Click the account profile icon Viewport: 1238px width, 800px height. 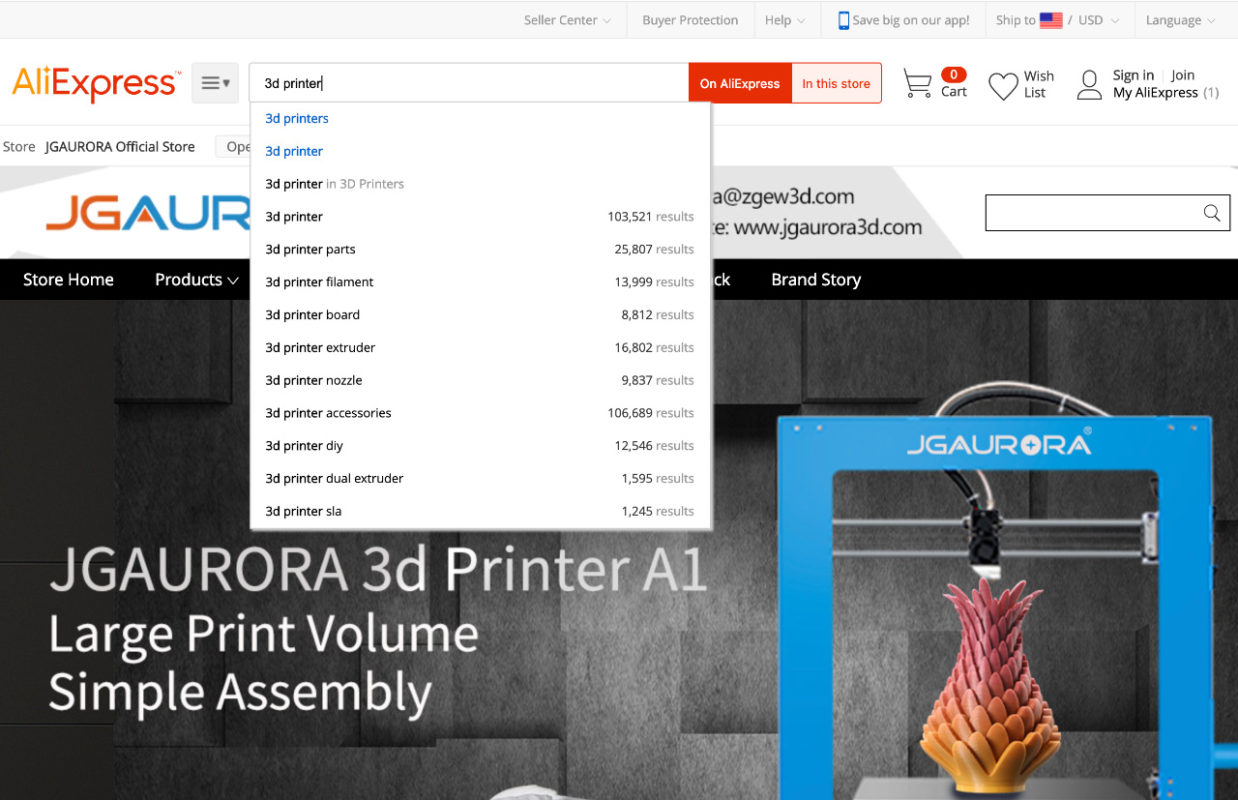click(1089, 85)
